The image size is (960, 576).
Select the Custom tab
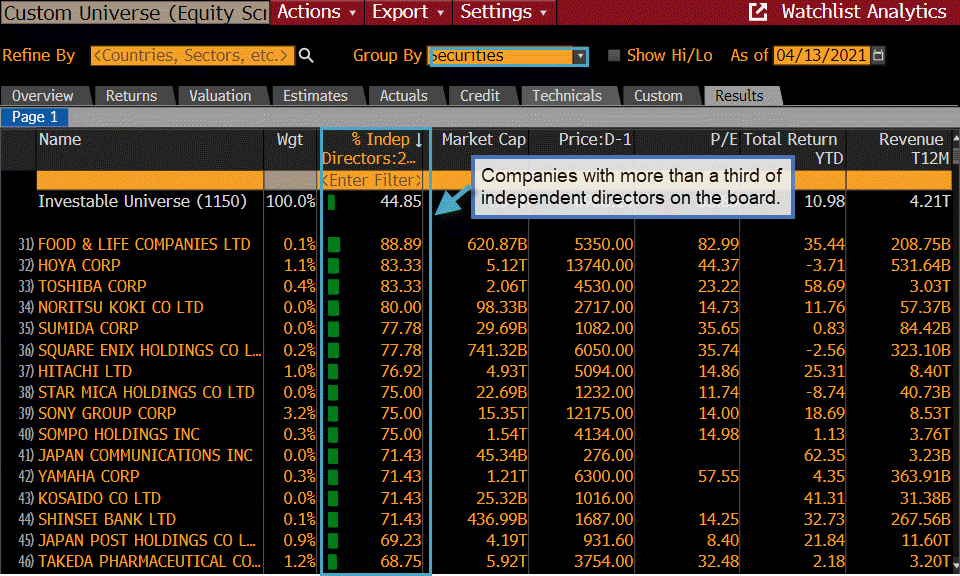pos(658,95)
